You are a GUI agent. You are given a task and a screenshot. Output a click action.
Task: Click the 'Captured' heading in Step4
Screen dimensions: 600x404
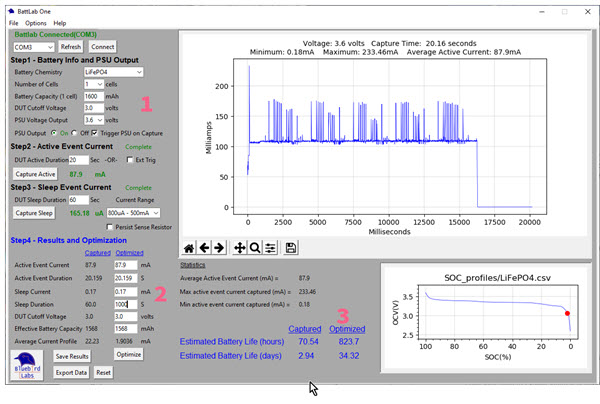98,253
